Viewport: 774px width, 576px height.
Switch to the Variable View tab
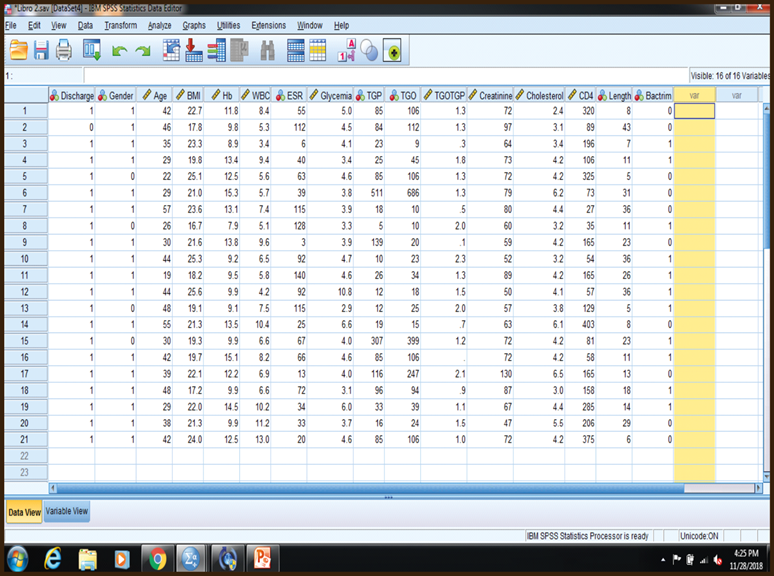click(x=67, y=511)
